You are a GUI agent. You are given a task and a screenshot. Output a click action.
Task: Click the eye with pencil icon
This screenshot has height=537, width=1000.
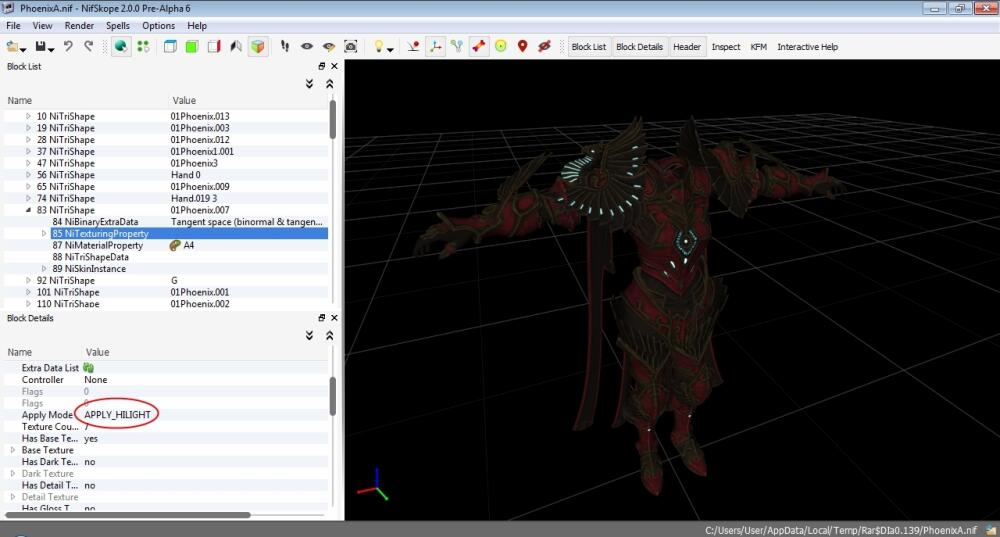[x=328, y=47]
